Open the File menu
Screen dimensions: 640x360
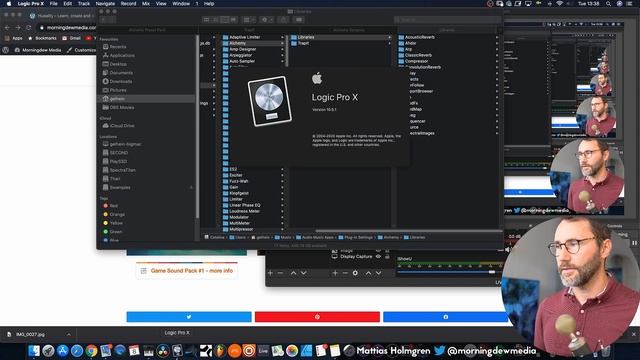53,4
